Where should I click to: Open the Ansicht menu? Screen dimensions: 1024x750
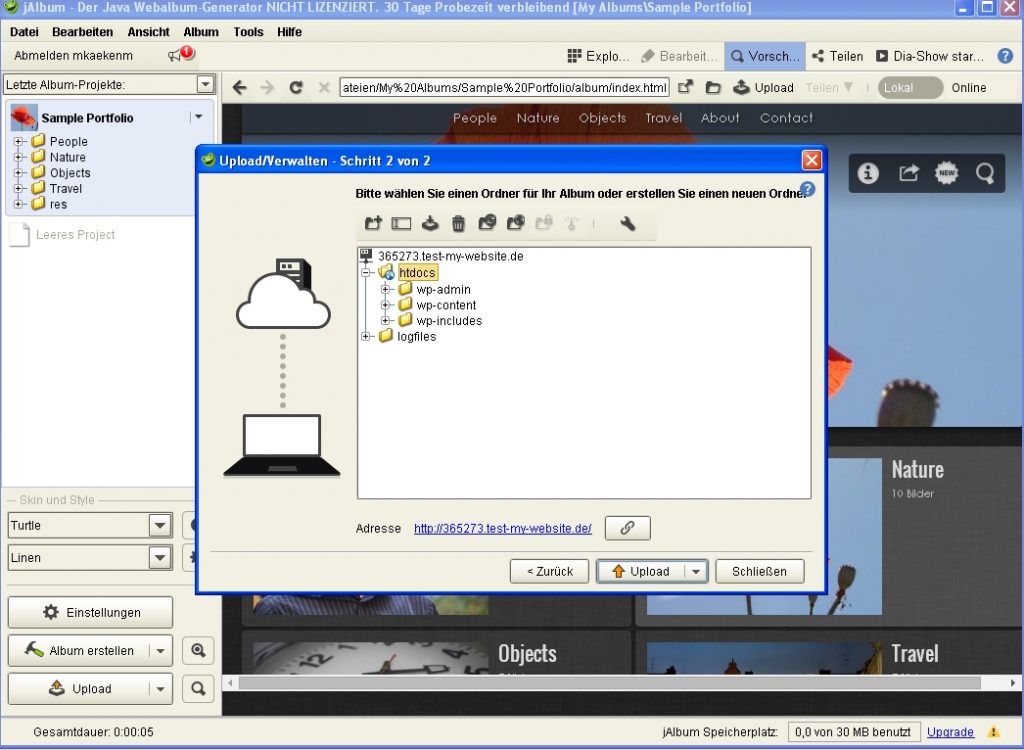click(148, 32)
